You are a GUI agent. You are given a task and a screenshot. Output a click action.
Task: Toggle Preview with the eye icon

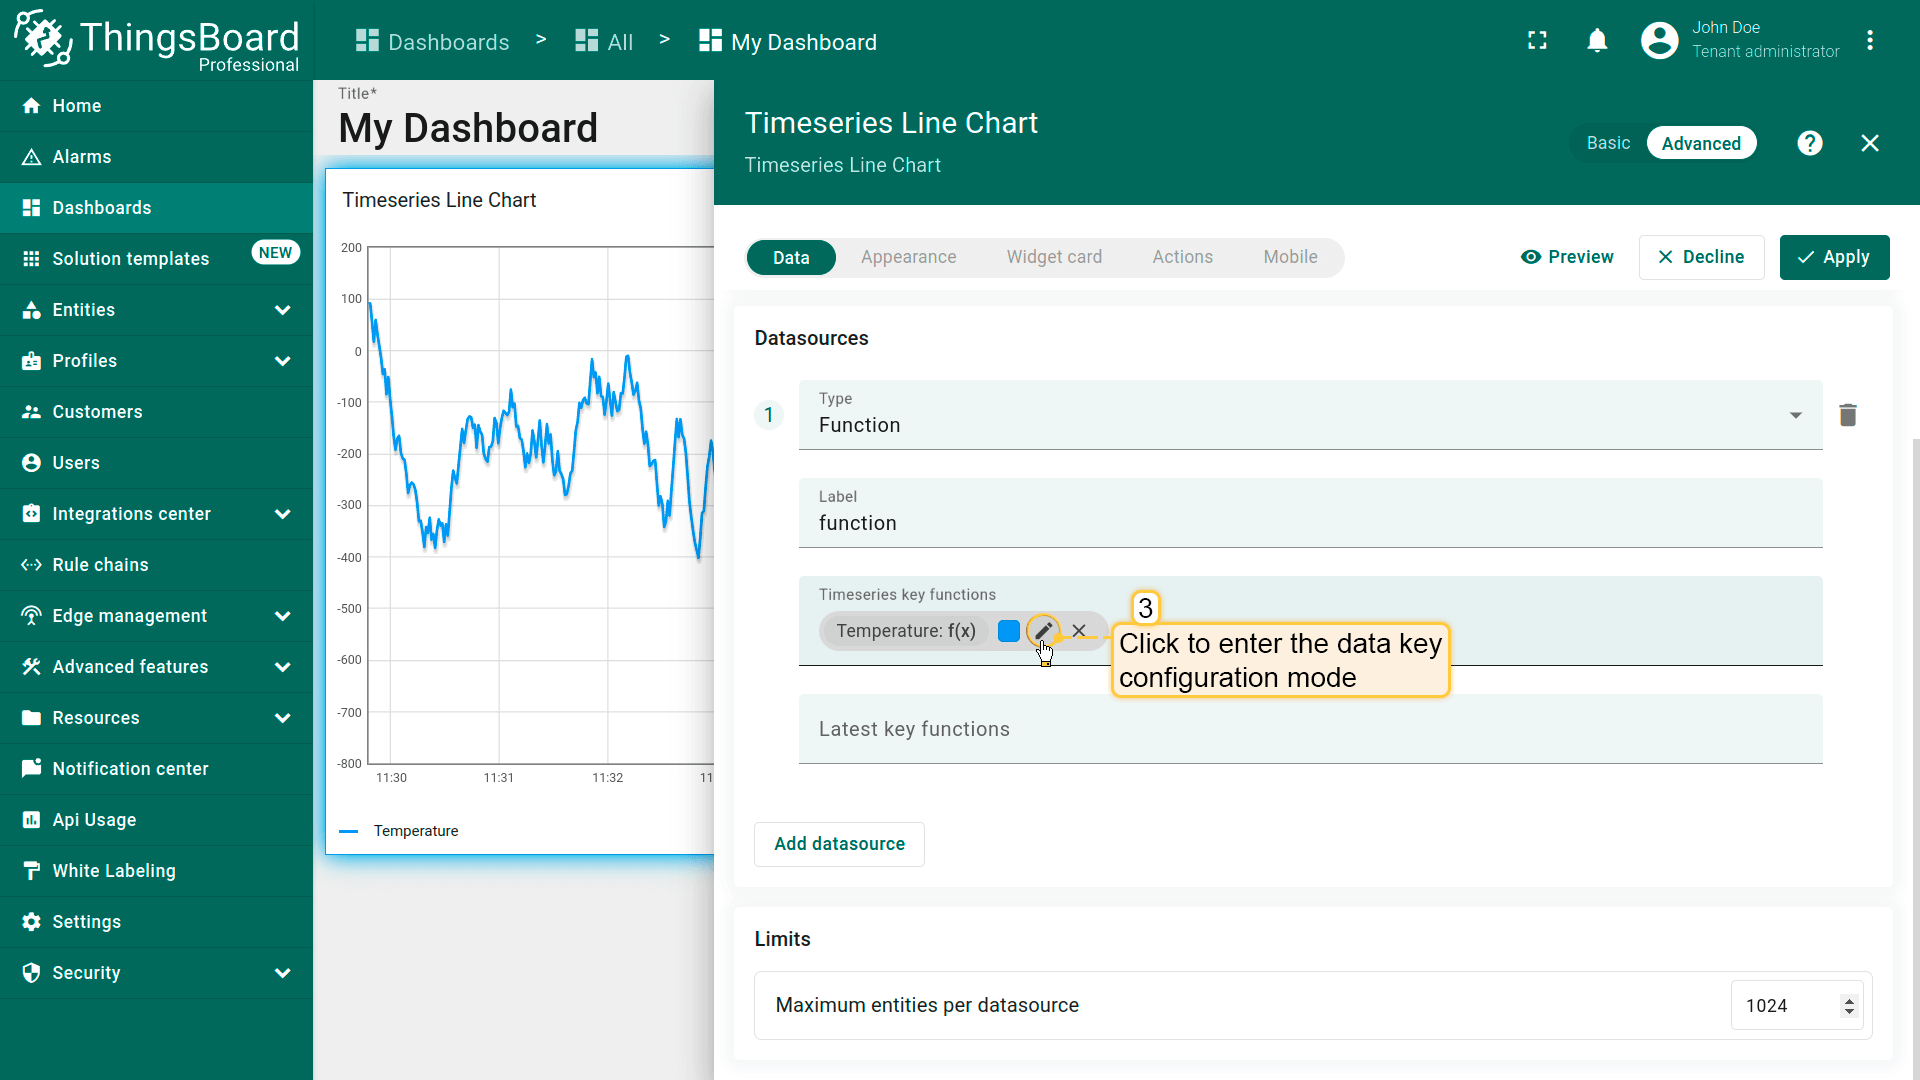pos(1566,257)
